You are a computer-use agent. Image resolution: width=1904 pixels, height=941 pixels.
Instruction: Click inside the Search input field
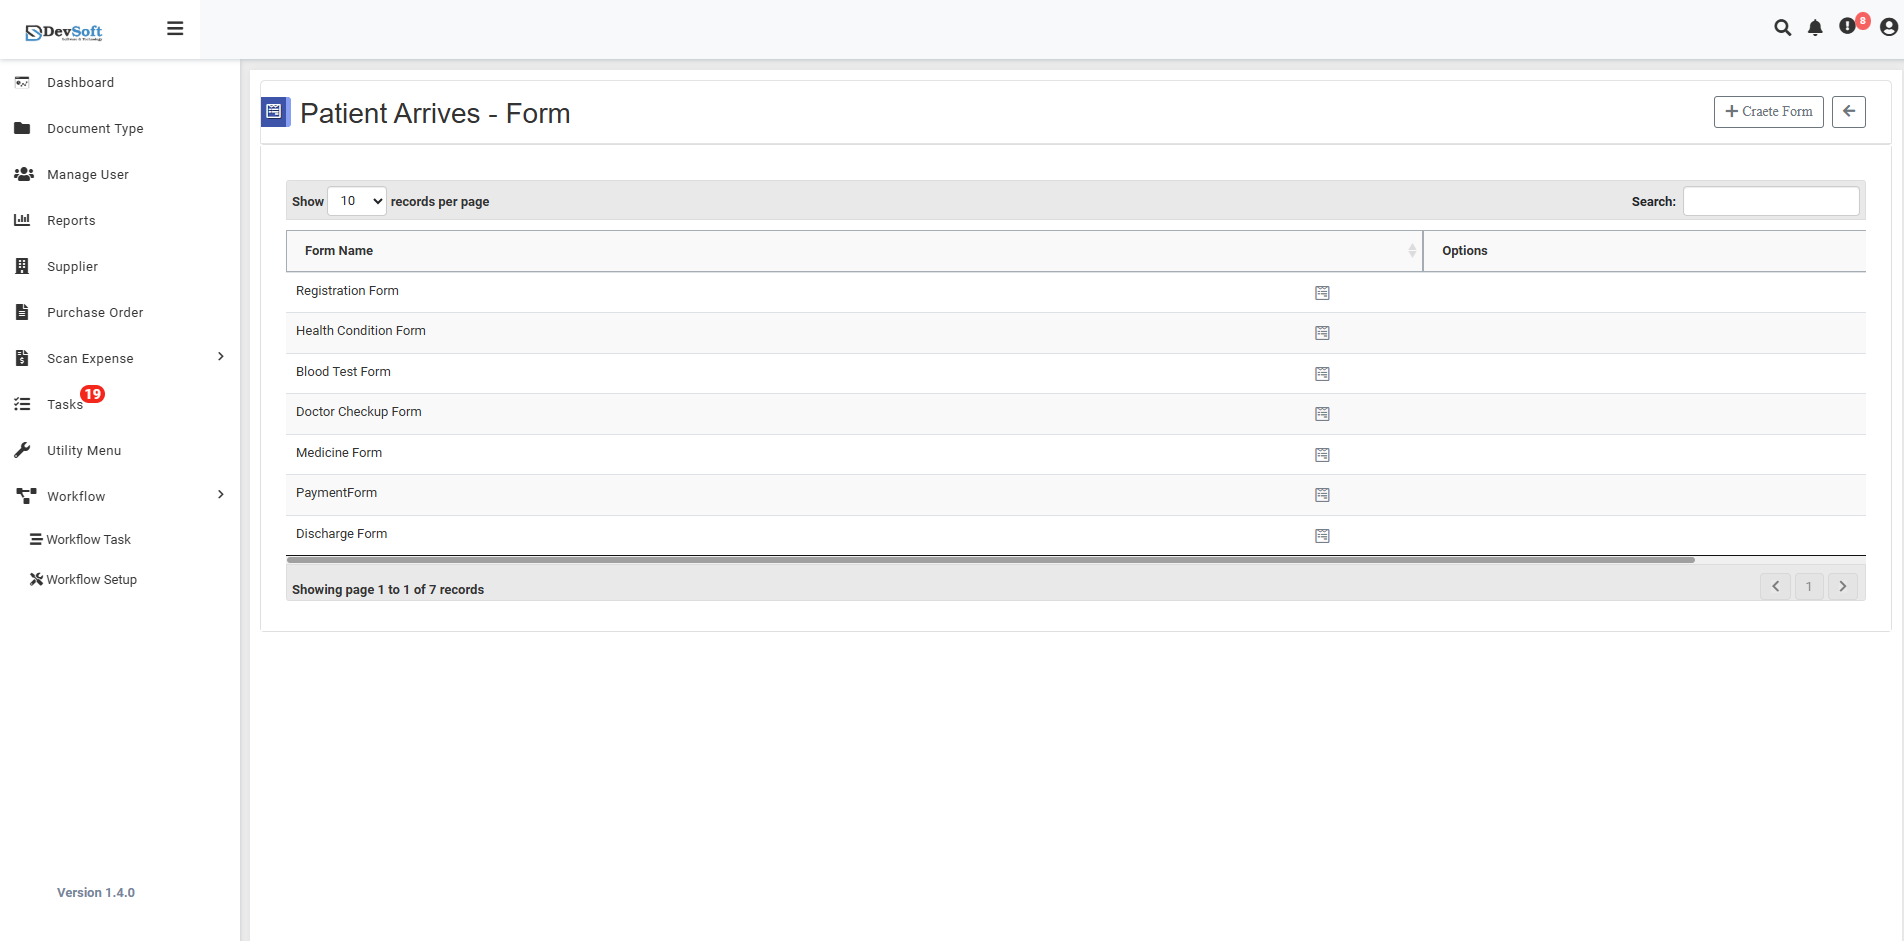coord(1770,201)
